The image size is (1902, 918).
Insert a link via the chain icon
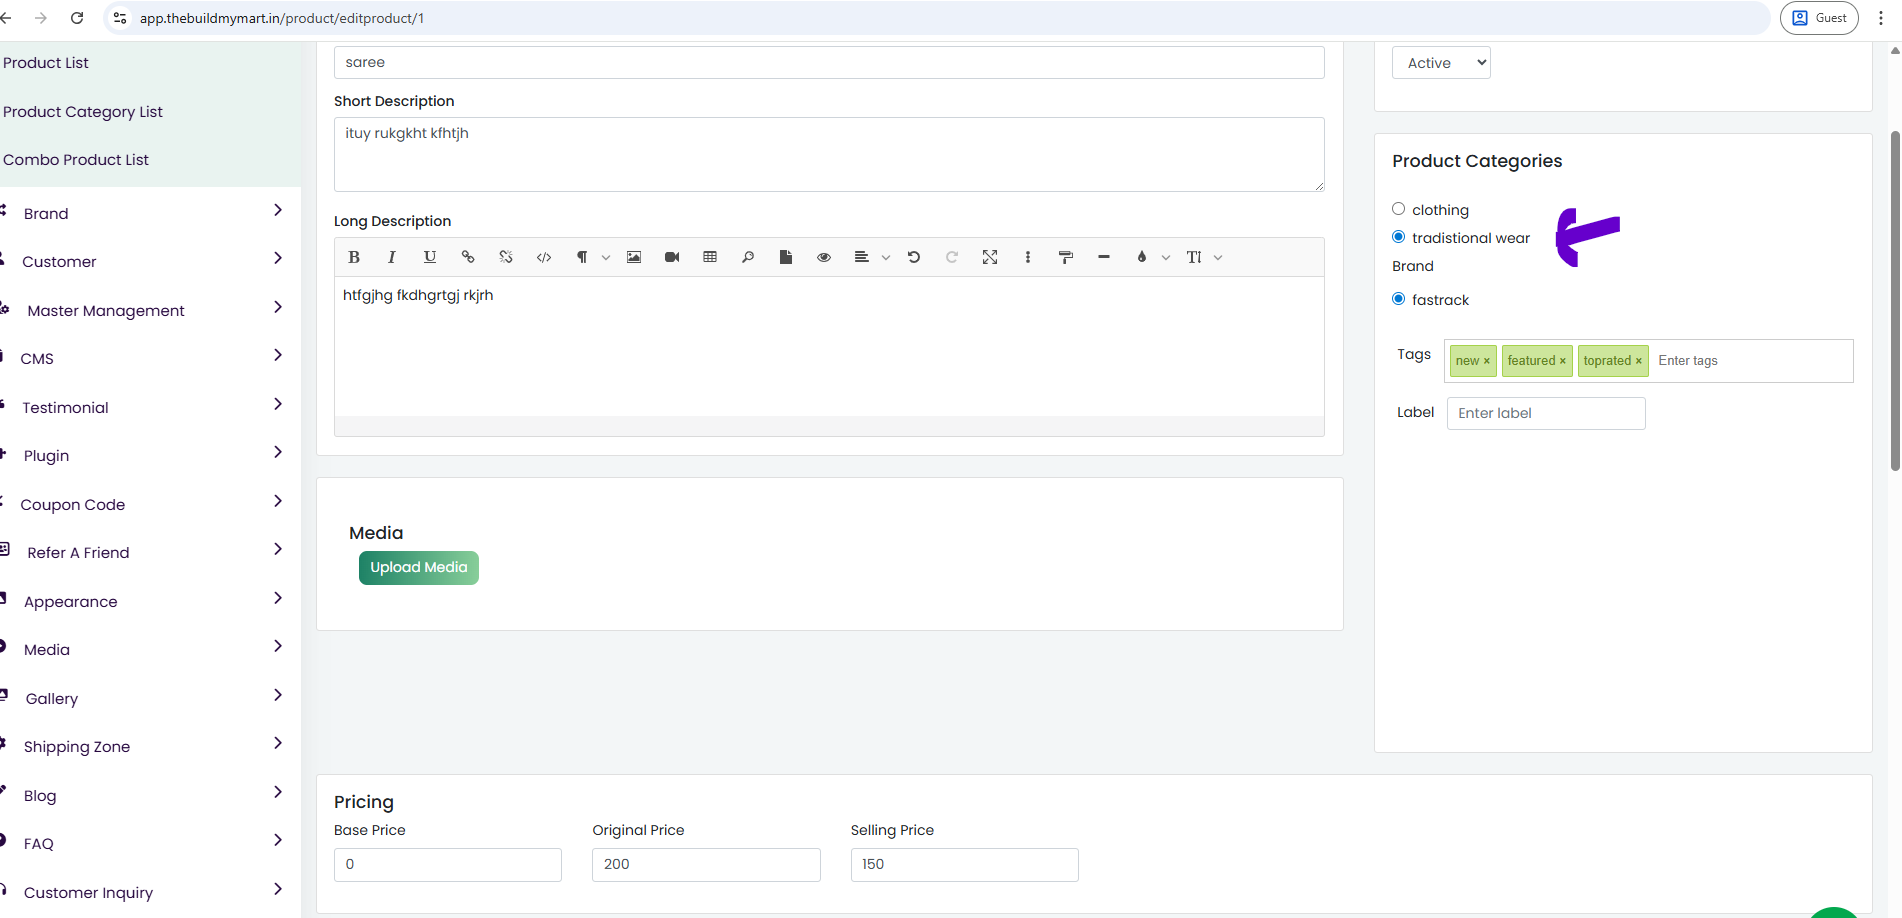(468, 257)
